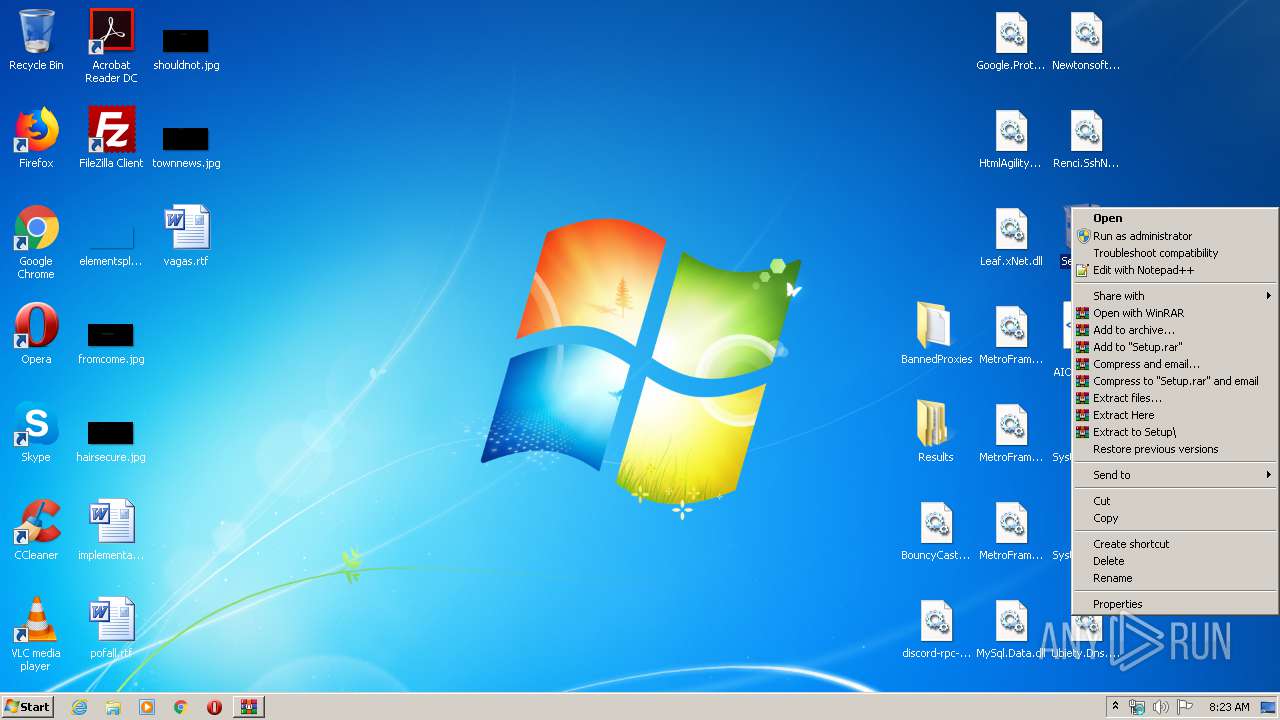Open Action Center flag icon
Viewport: 1280px width, 720px height.
tap(1185, 707)
